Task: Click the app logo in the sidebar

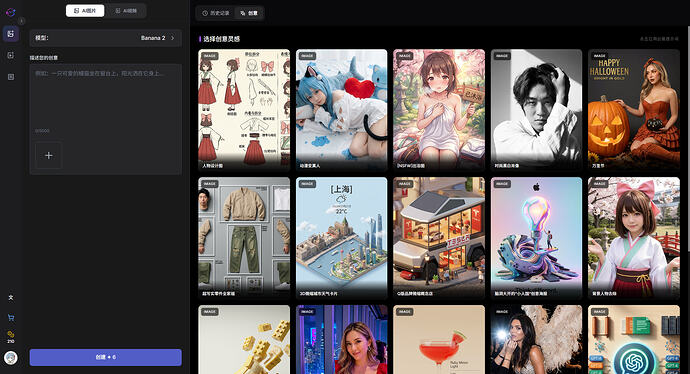Action: 11,12
